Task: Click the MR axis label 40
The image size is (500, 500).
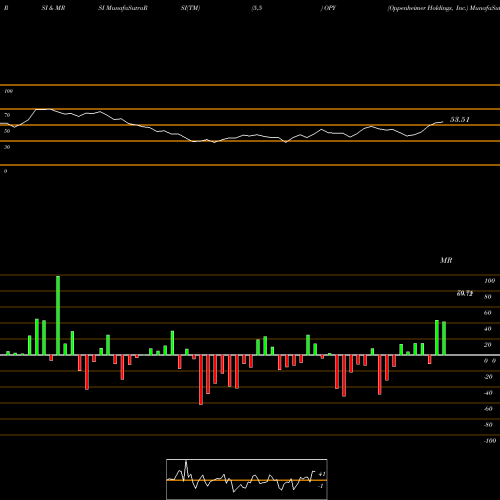Action: (487, 329)
